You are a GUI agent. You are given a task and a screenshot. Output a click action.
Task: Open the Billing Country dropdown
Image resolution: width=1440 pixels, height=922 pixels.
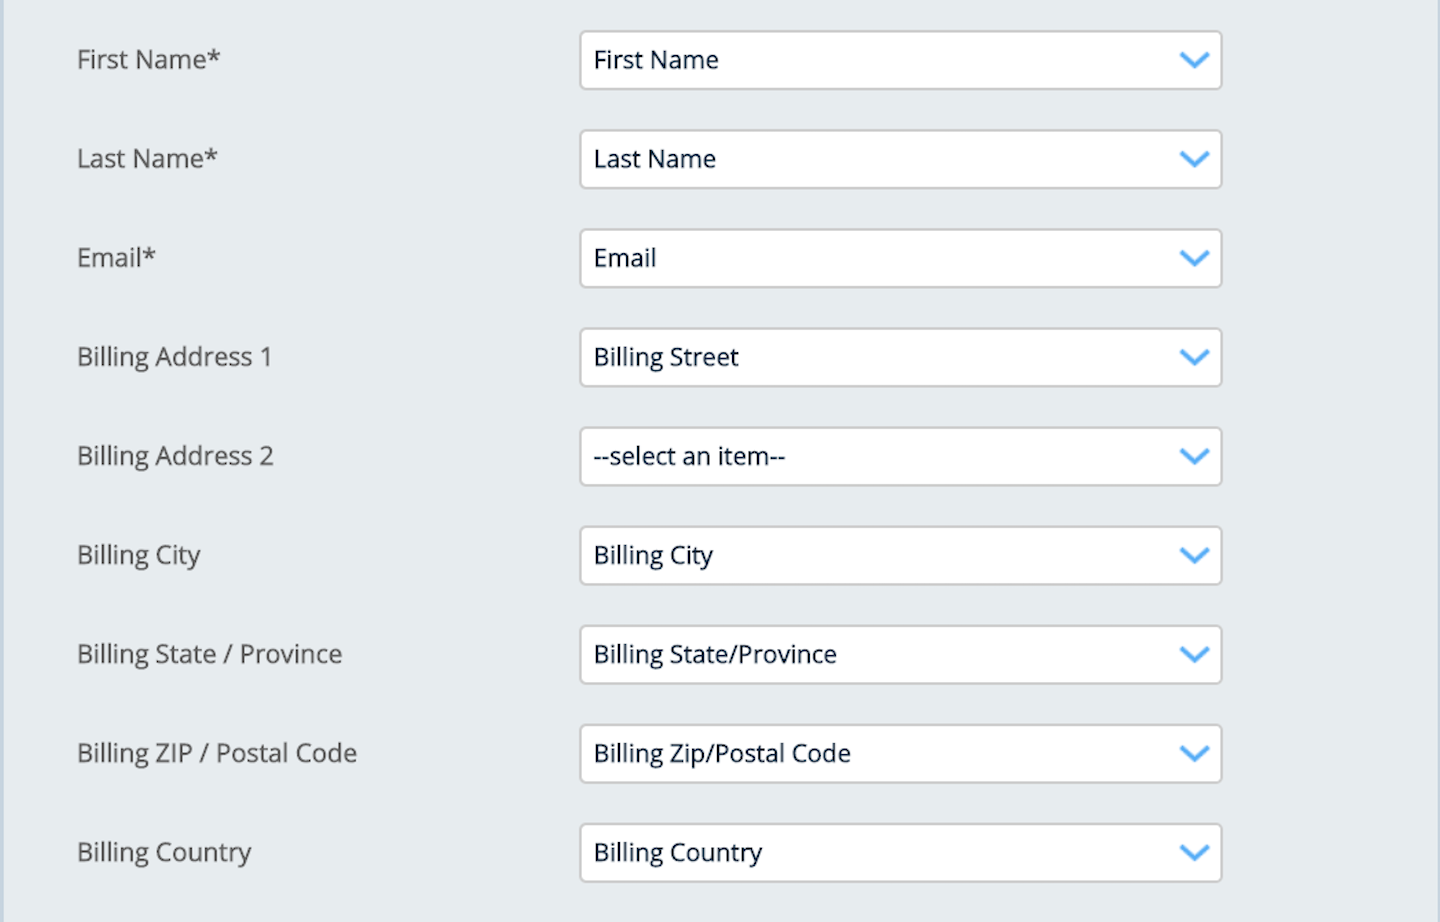point(900,852)
